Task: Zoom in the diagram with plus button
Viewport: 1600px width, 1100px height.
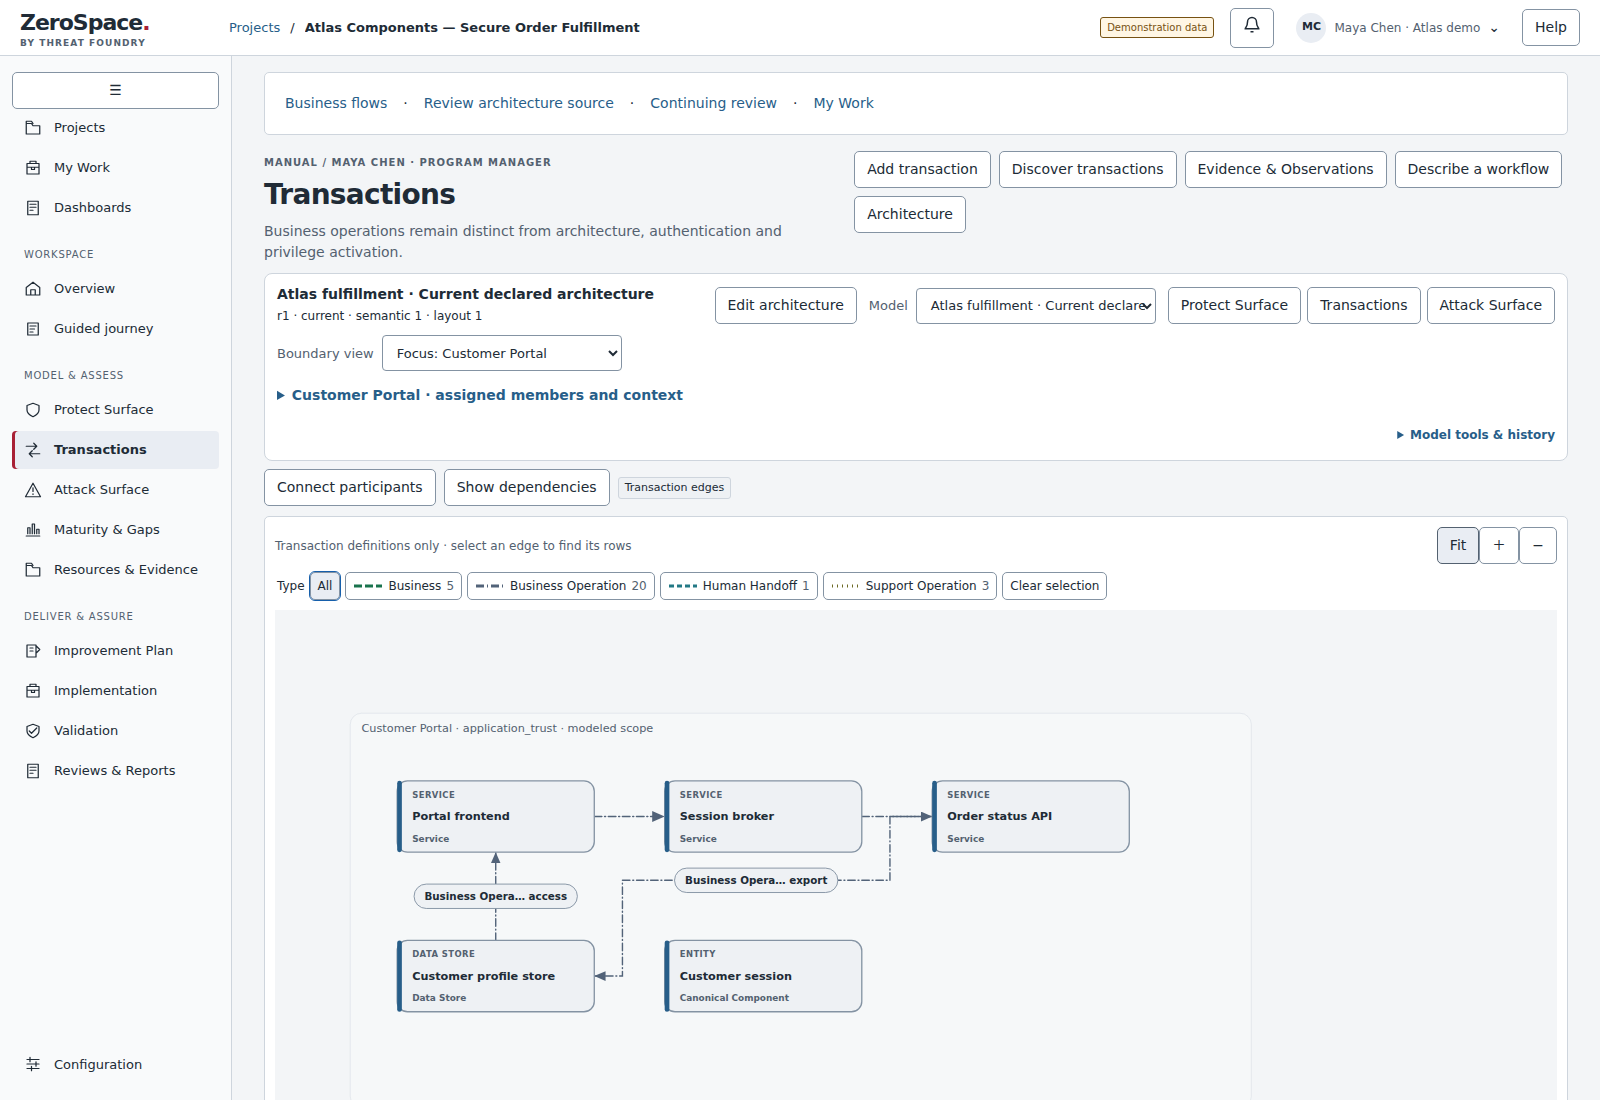Action: [1498, 545]
